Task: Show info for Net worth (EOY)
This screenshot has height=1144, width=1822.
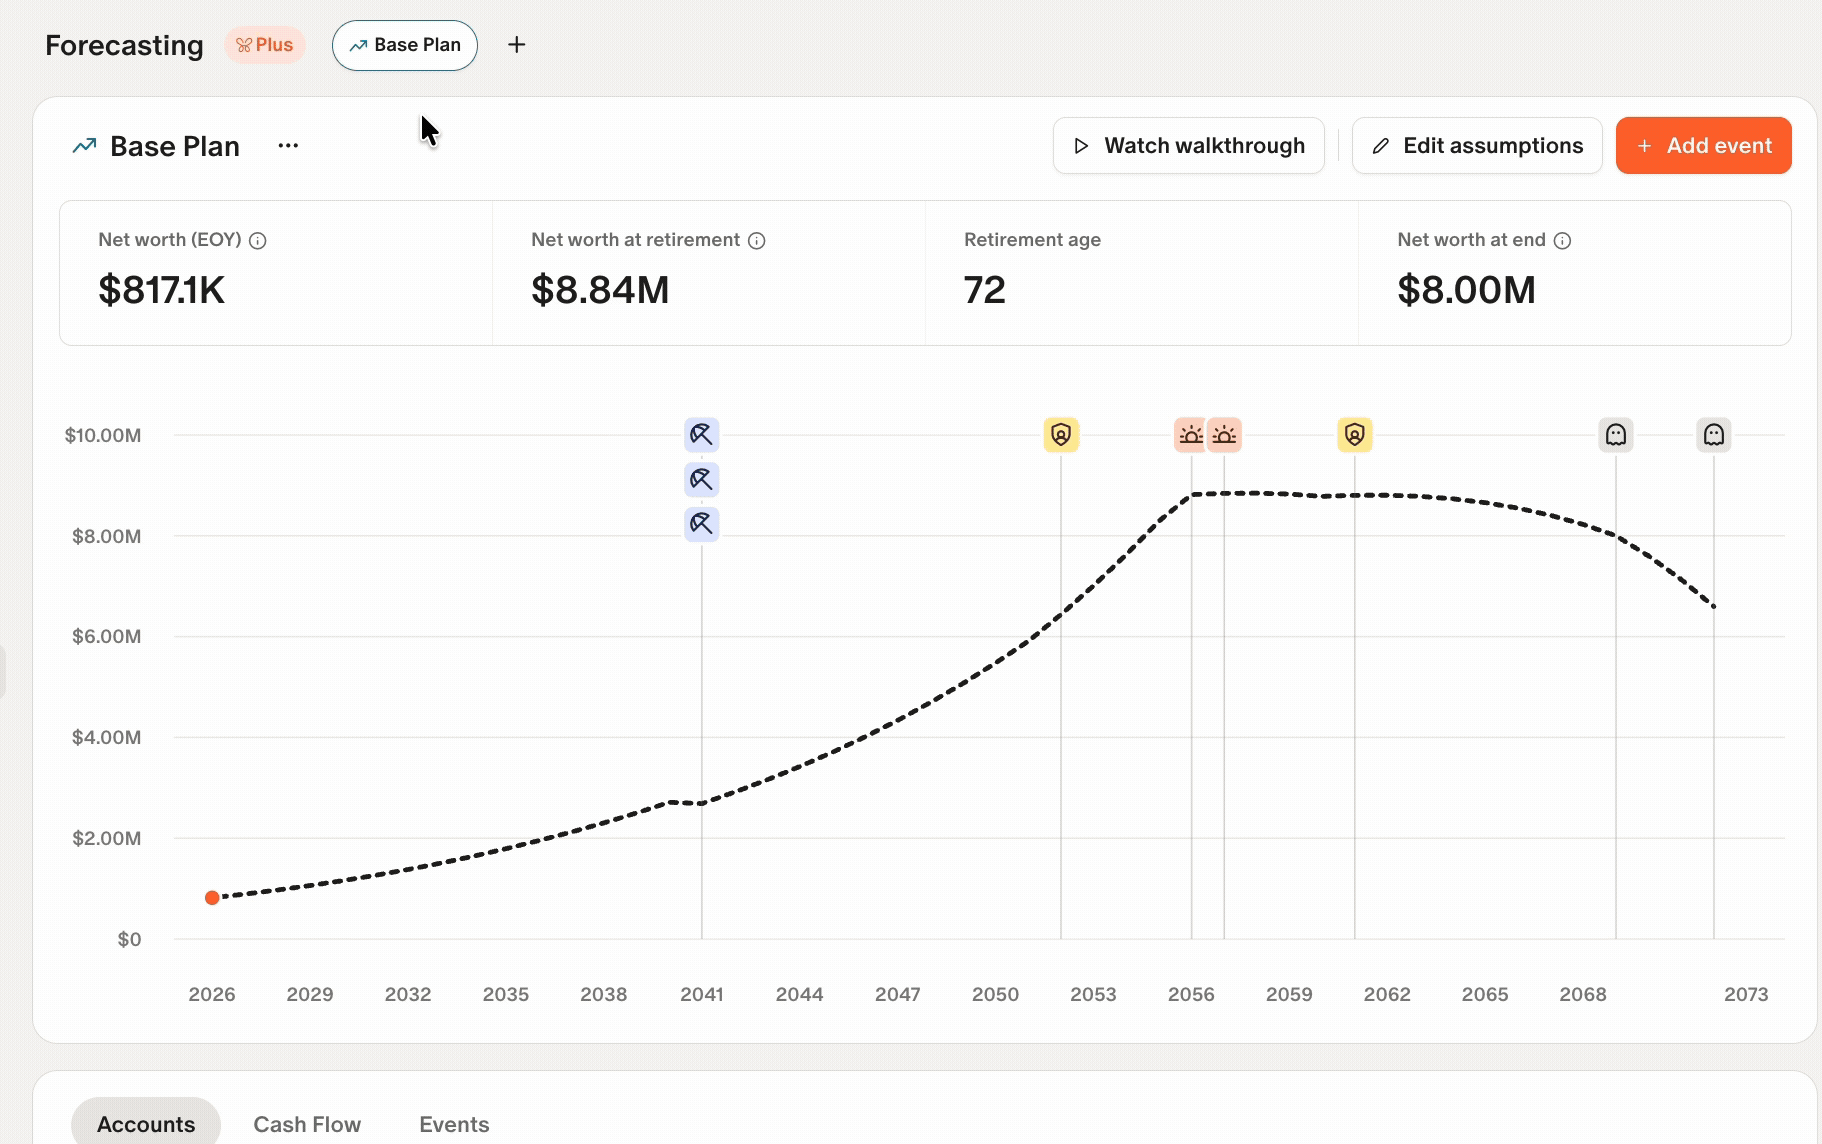Action: (x=258, y=241)
